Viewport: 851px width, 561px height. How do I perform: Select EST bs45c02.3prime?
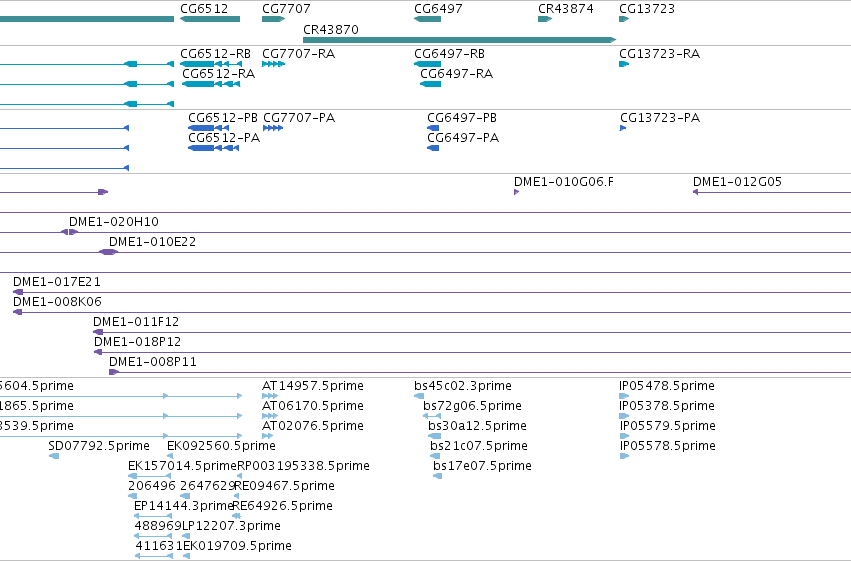point(419,396)
